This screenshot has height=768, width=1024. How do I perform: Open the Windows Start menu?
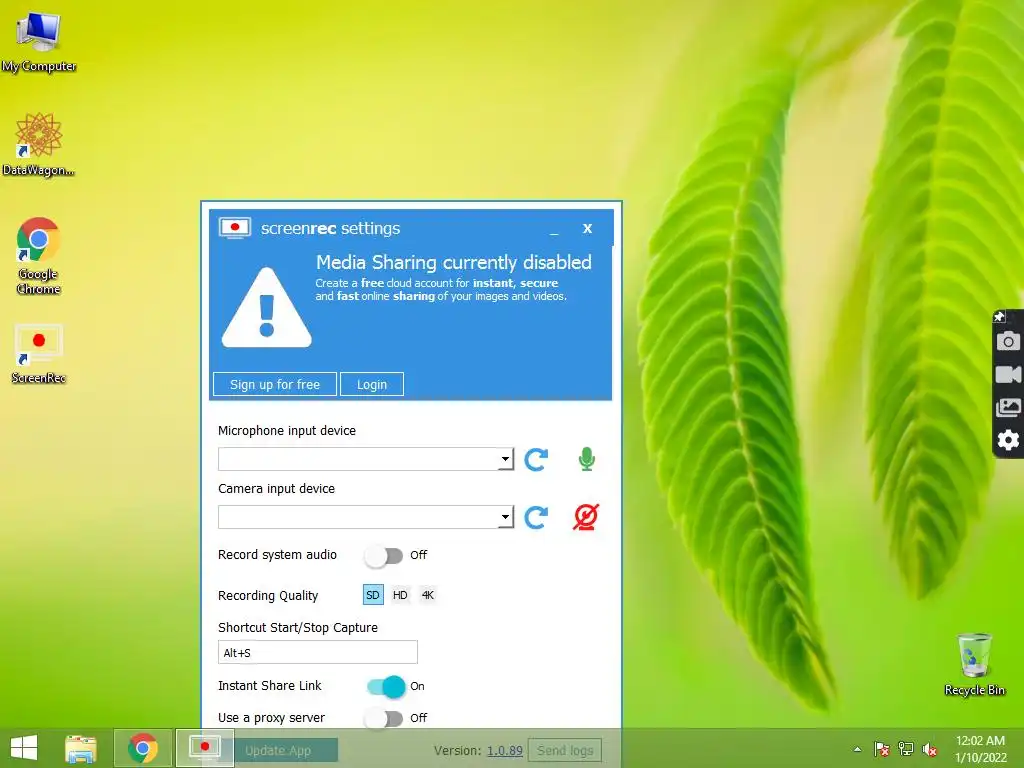(24, 748)
